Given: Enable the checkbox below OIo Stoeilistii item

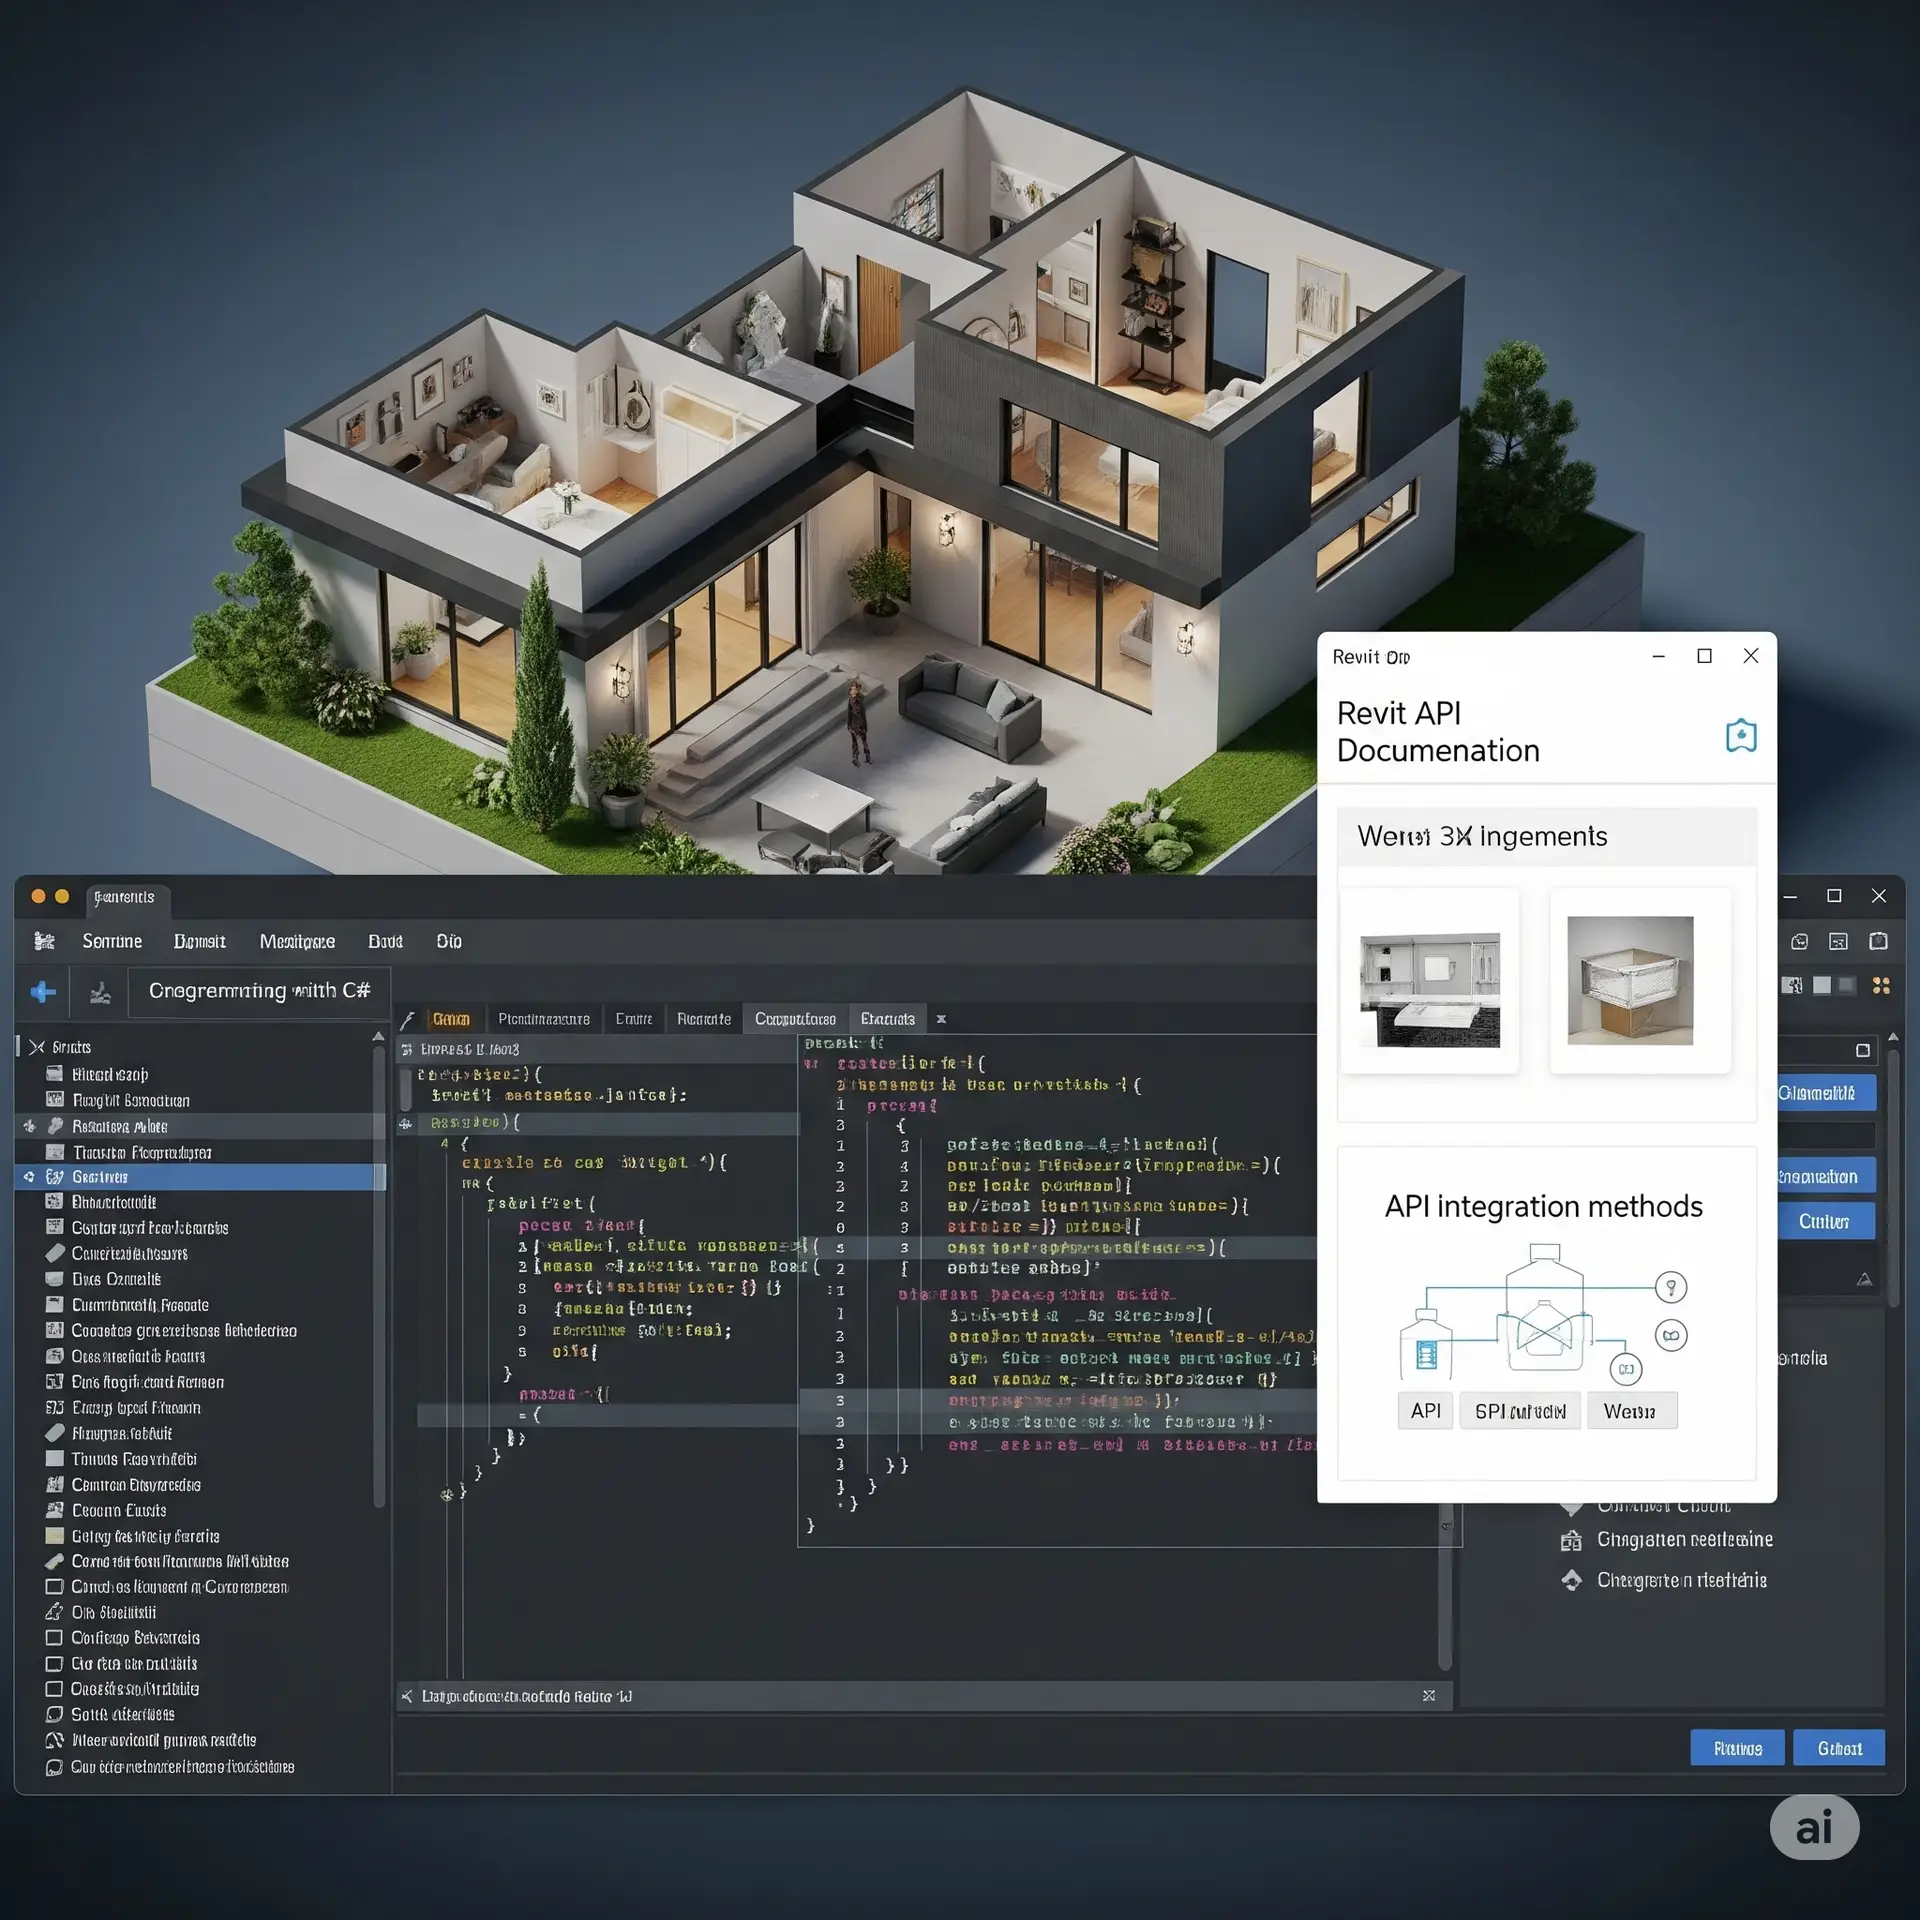Looking at the screenshot, I should (x=53, y=1663).
